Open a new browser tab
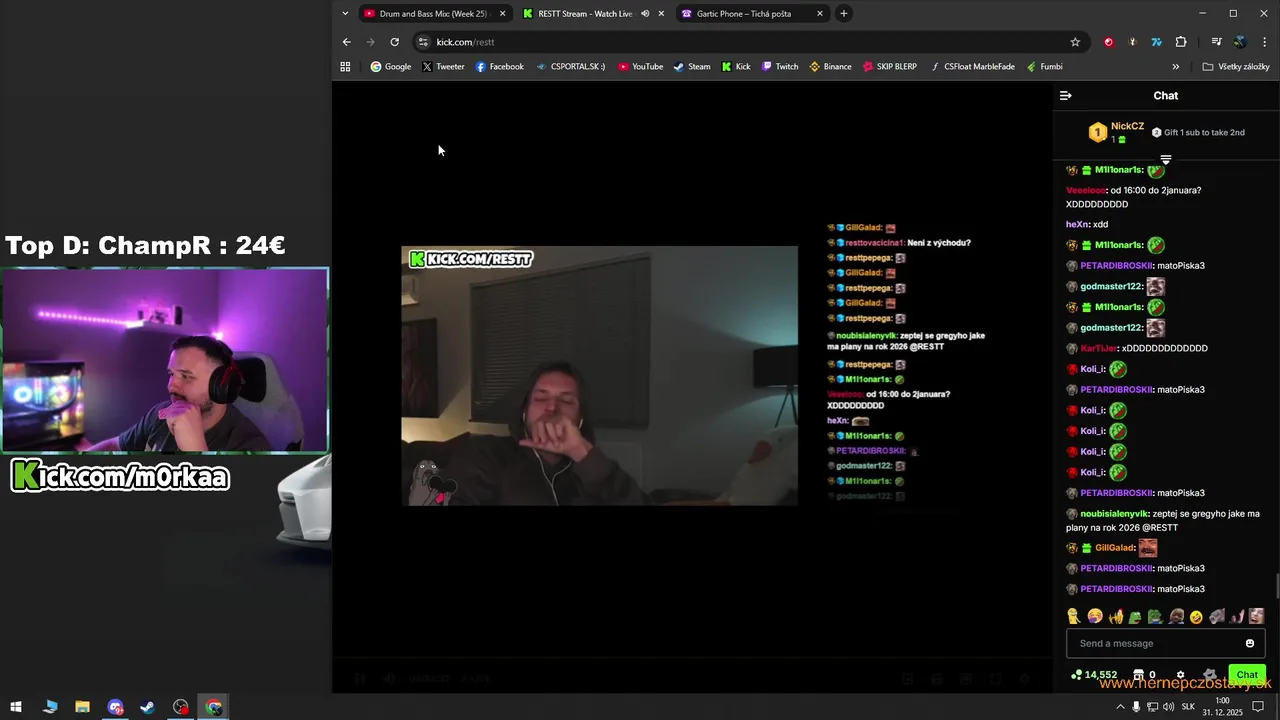Image resolution: width=1280 pixels, height=720 pixels. tap(844, 14)
